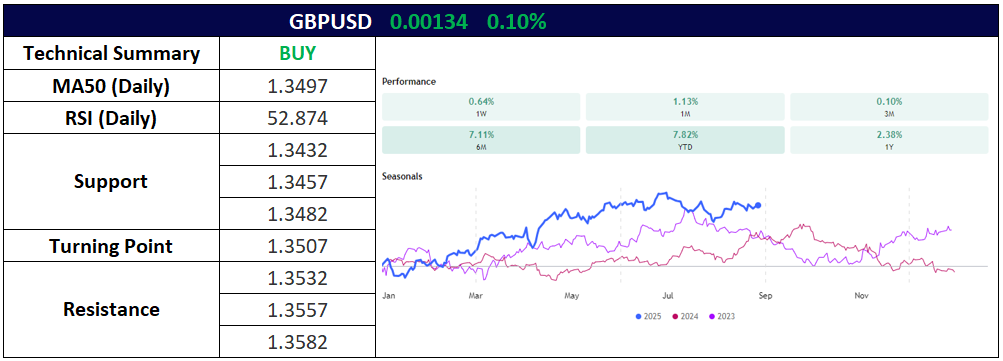The width and height of the screenshot is (1003, 361).
Task: Toggle the 2023 legend series
Action: tap(722, 316)
